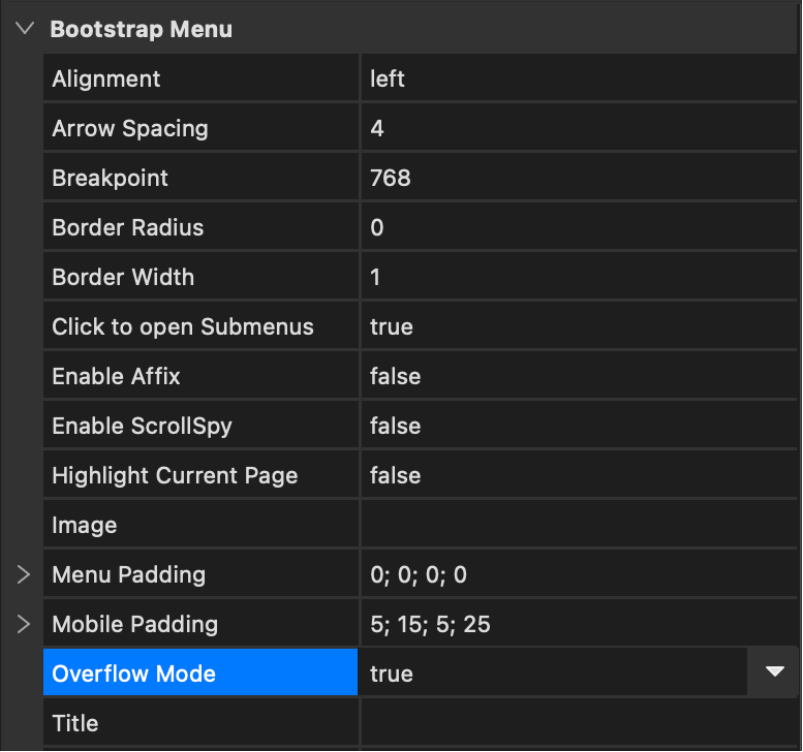Screen dimensions: 803x752
Task: Select the Alignment property label
Action: (x=106, y=79)
